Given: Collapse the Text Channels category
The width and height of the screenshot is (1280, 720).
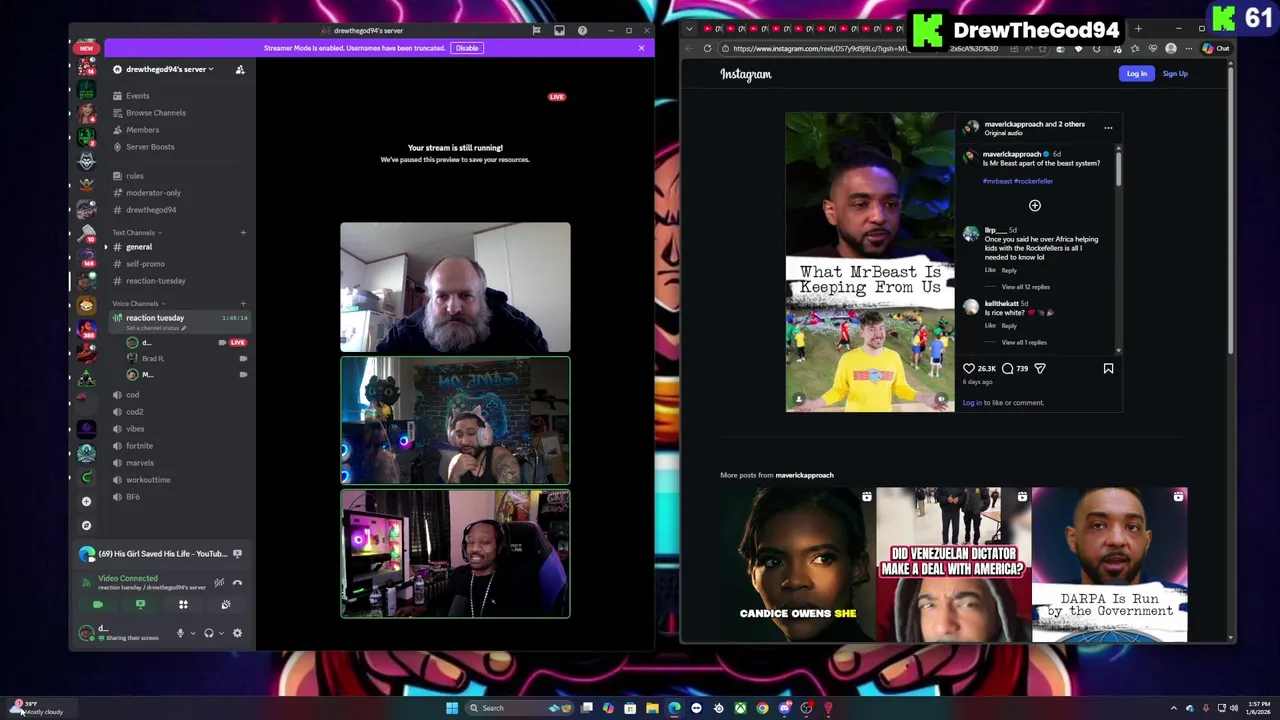Looking at the screenshot, I should [x=136, y=232].
